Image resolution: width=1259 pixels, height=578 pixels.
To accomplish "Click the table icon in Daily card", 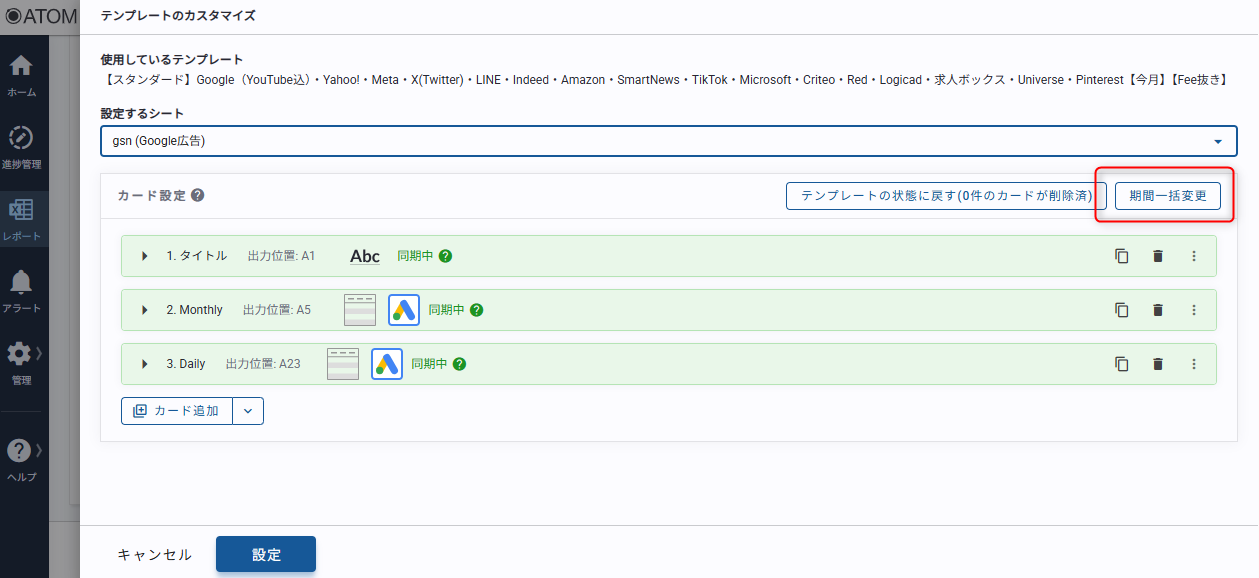I will click(343, 364).
